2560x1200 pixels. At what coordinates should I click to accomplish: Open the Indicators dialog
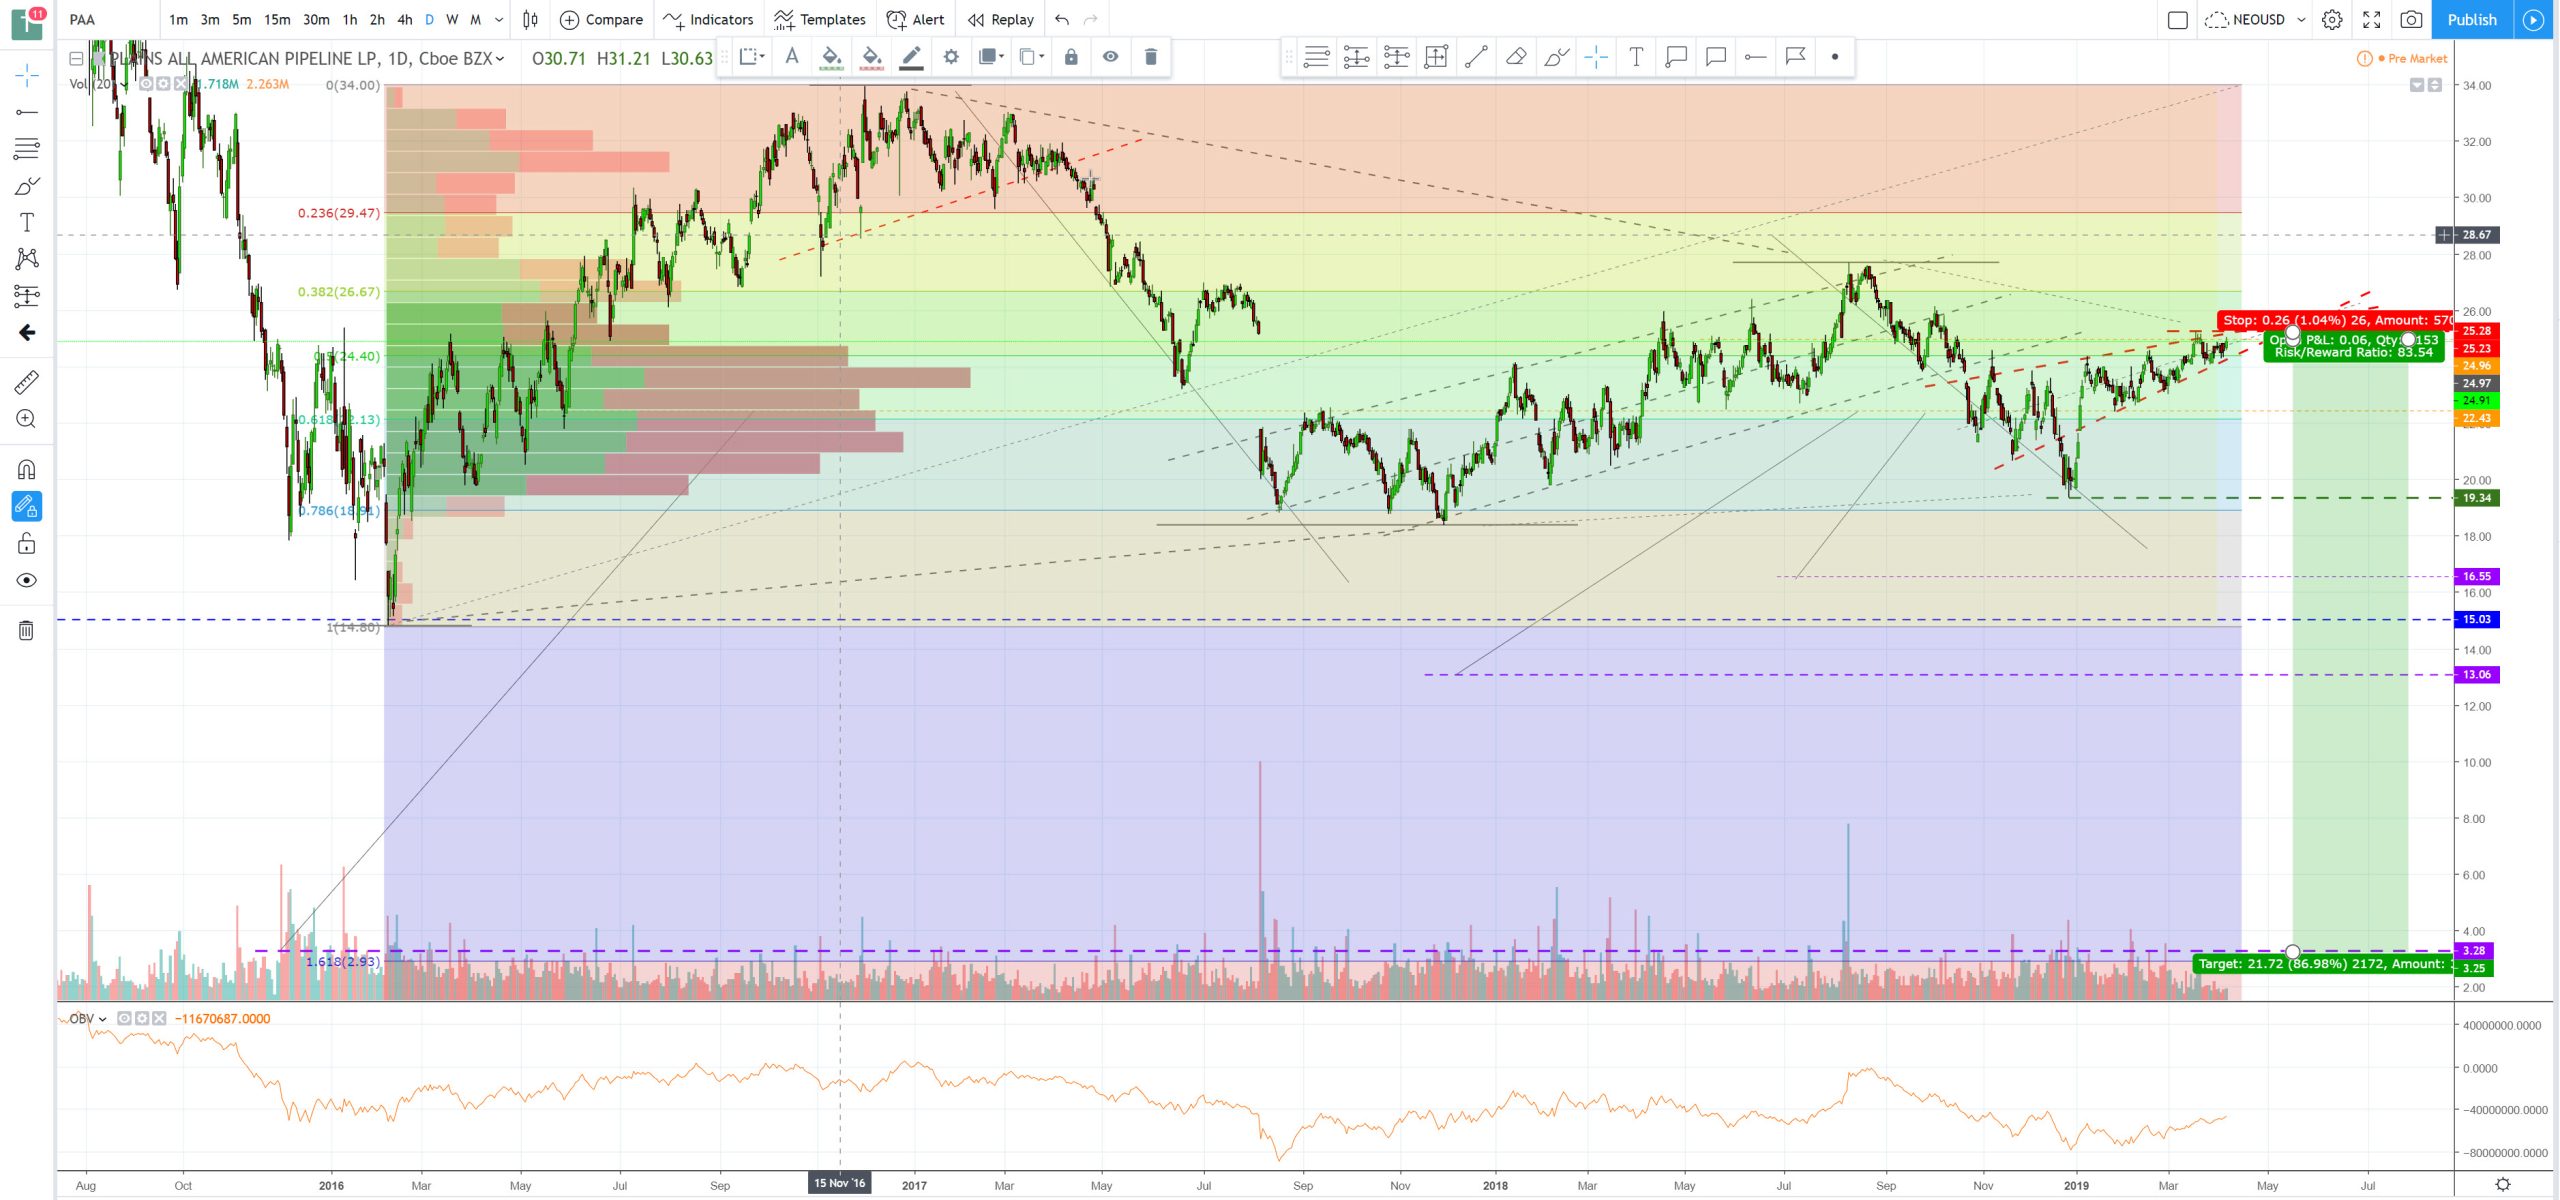[x=708, y=19]
